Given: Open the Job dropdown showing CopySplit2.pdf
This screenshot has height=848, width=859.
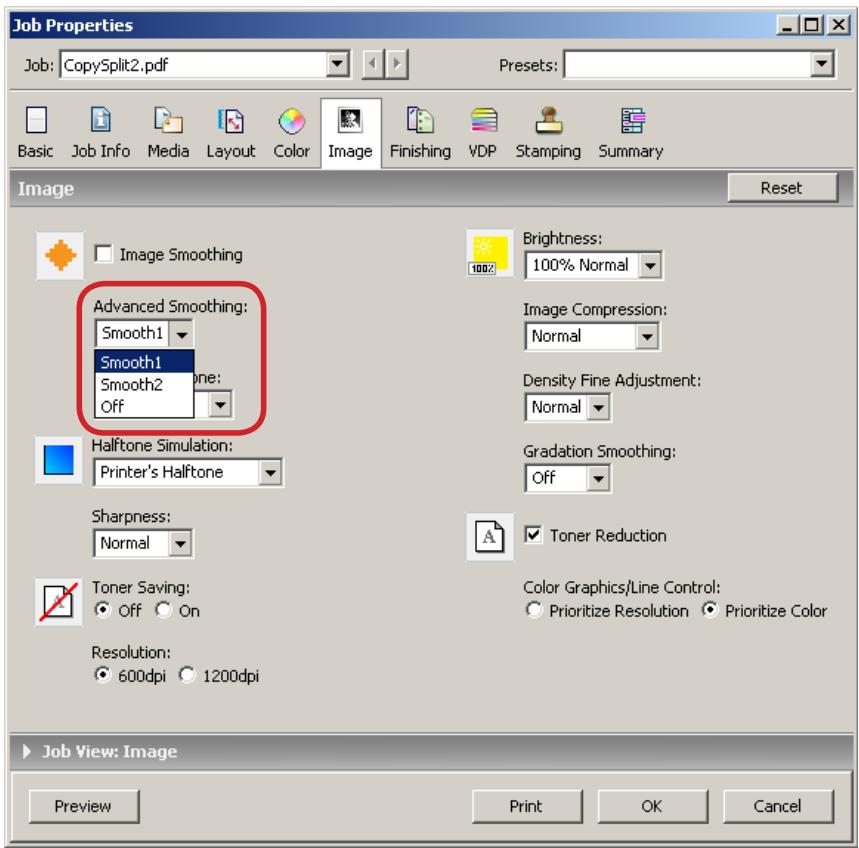Looking at the screenshot, I should (x=204, y=65).
